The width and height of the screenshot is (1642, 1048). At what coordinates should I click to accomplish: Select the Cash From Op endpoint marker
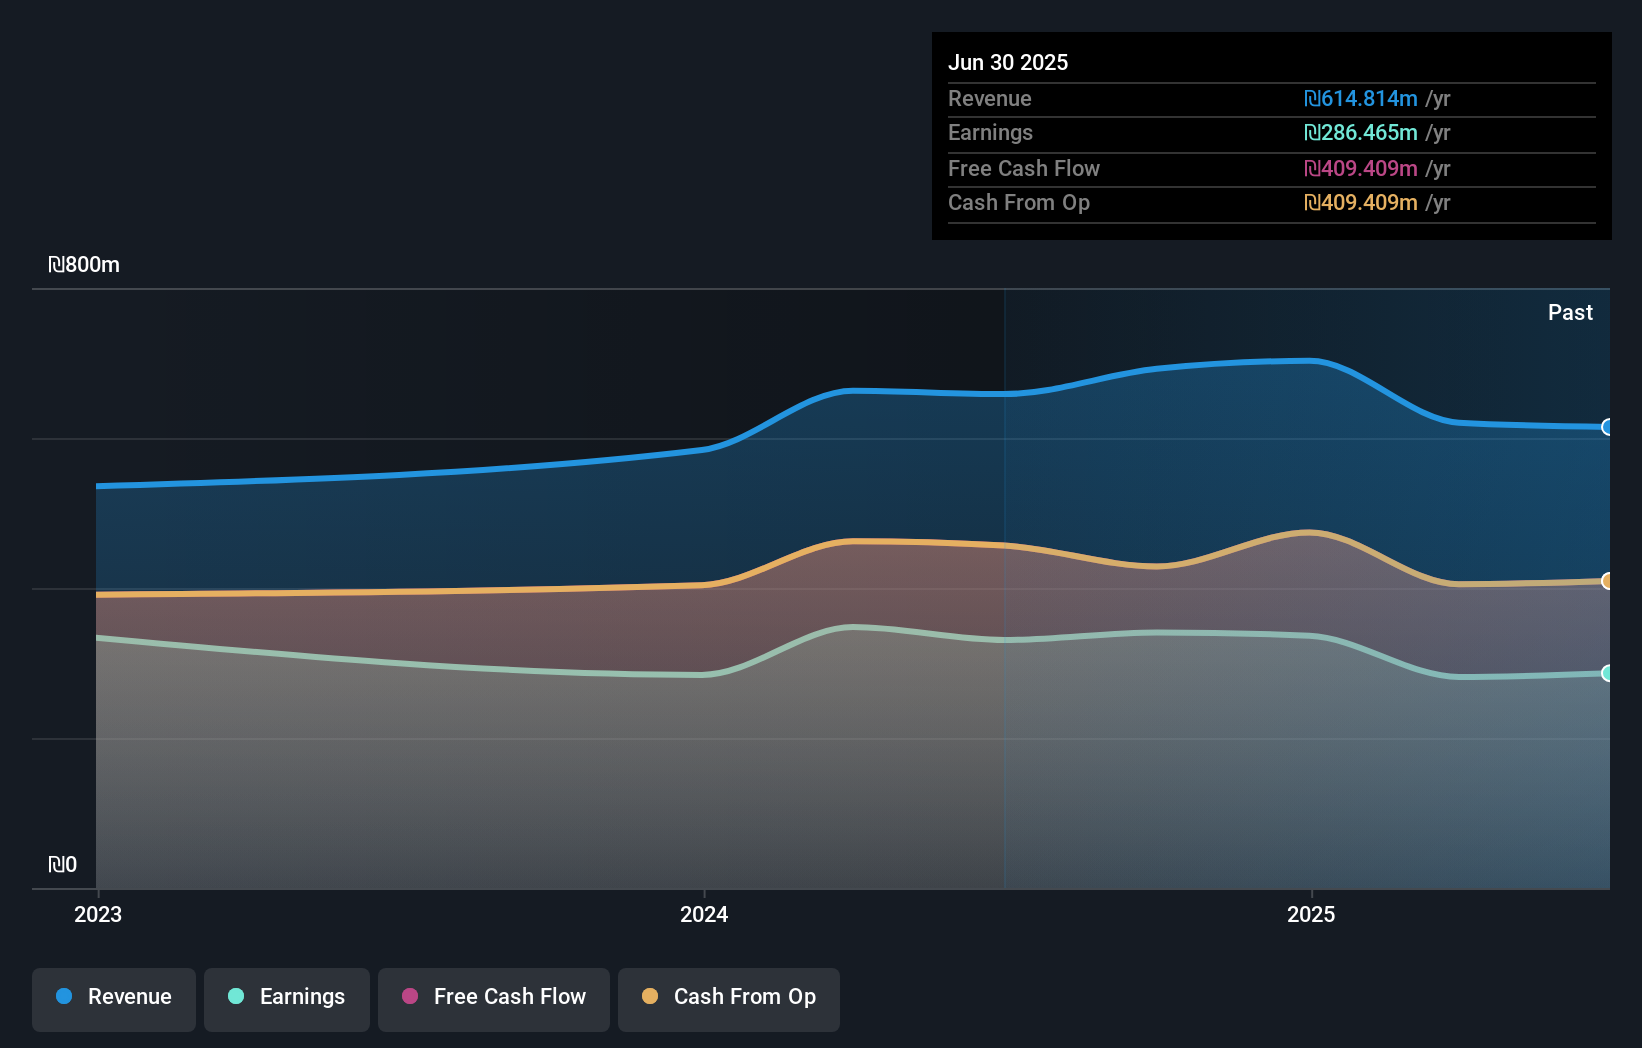1608,581
